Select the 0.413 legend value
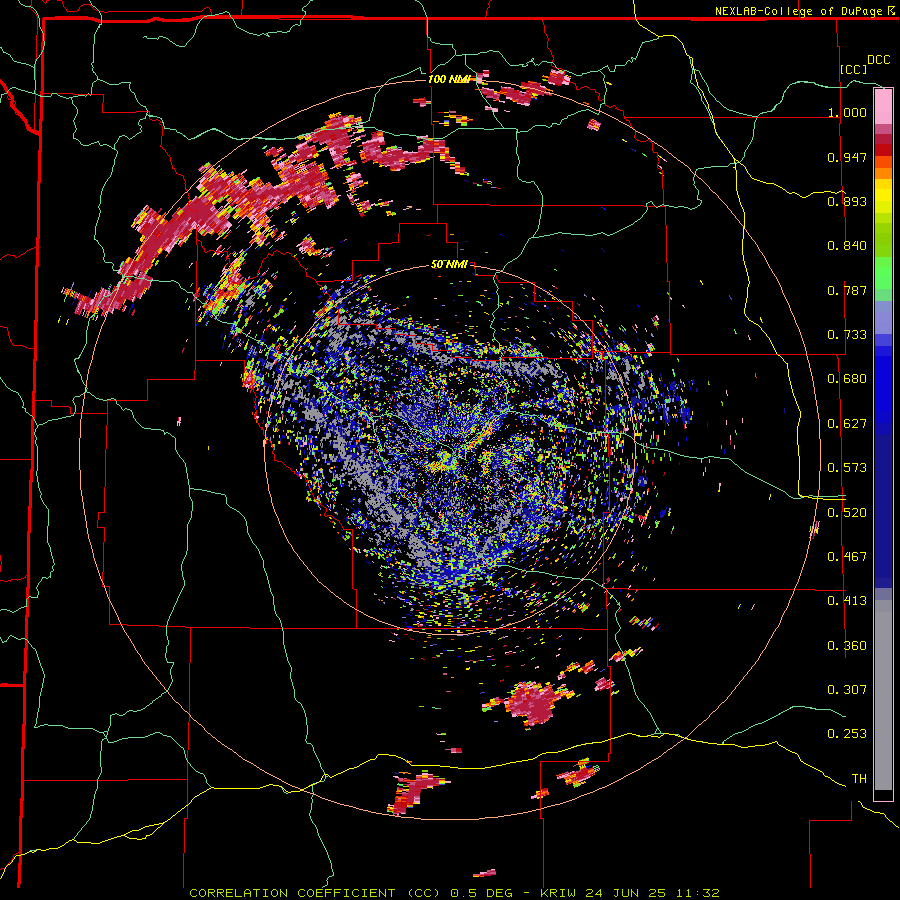The width and height of the screenshot is (900, 900). click(847, 601)
